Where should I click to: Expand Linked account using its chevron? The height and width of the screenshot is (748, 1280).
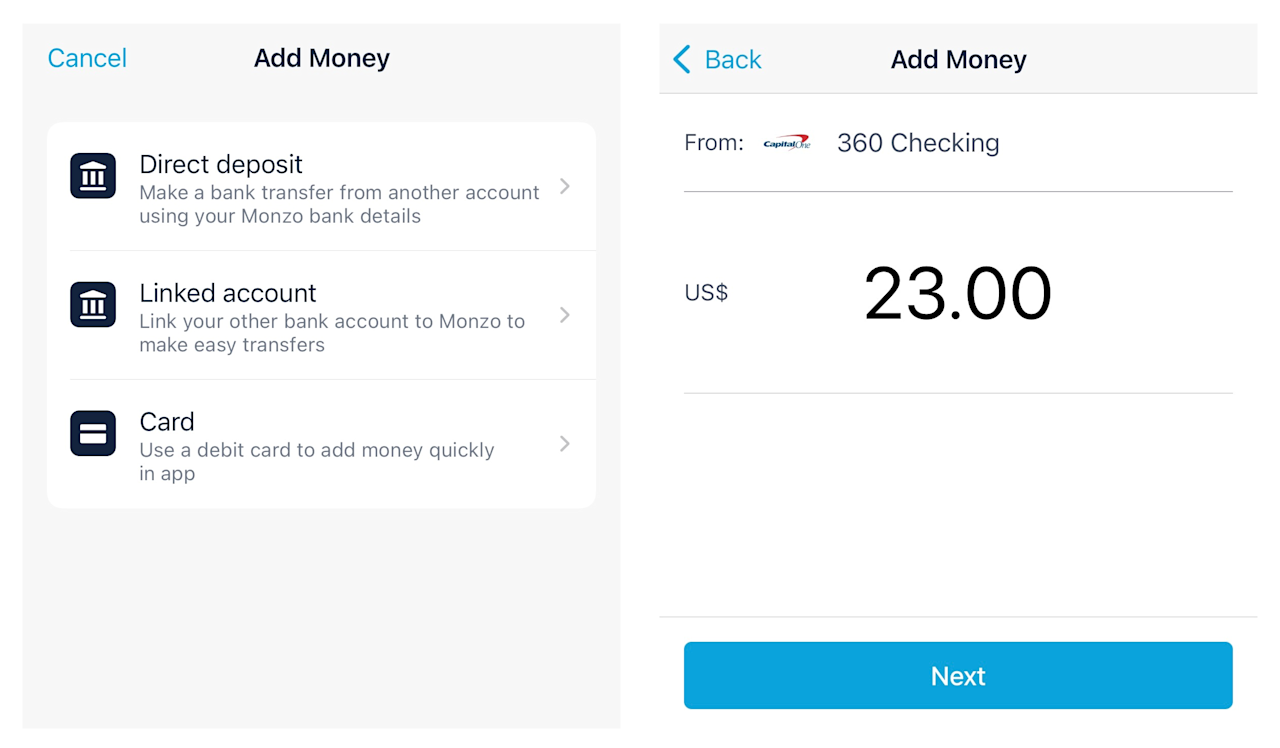565,315
